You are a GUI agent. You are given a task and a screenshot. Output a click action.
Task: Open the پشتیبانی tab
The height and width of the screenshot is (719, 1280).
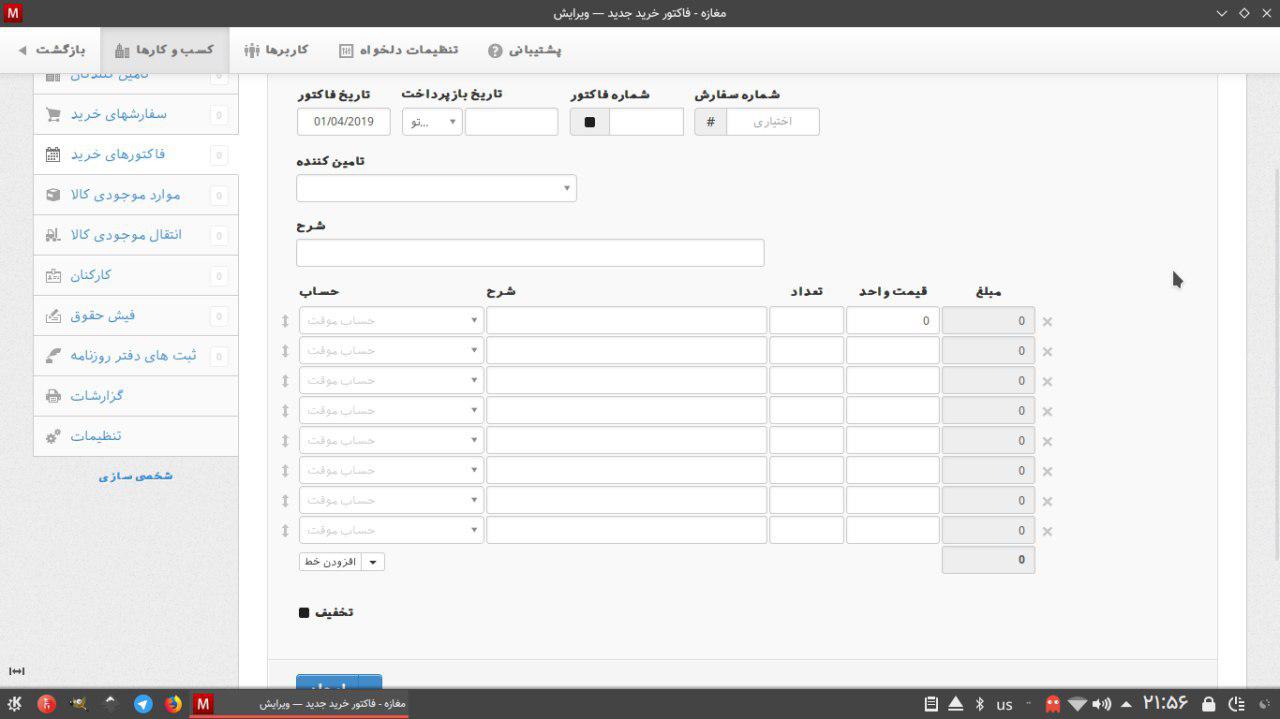(x=525, y=50)
